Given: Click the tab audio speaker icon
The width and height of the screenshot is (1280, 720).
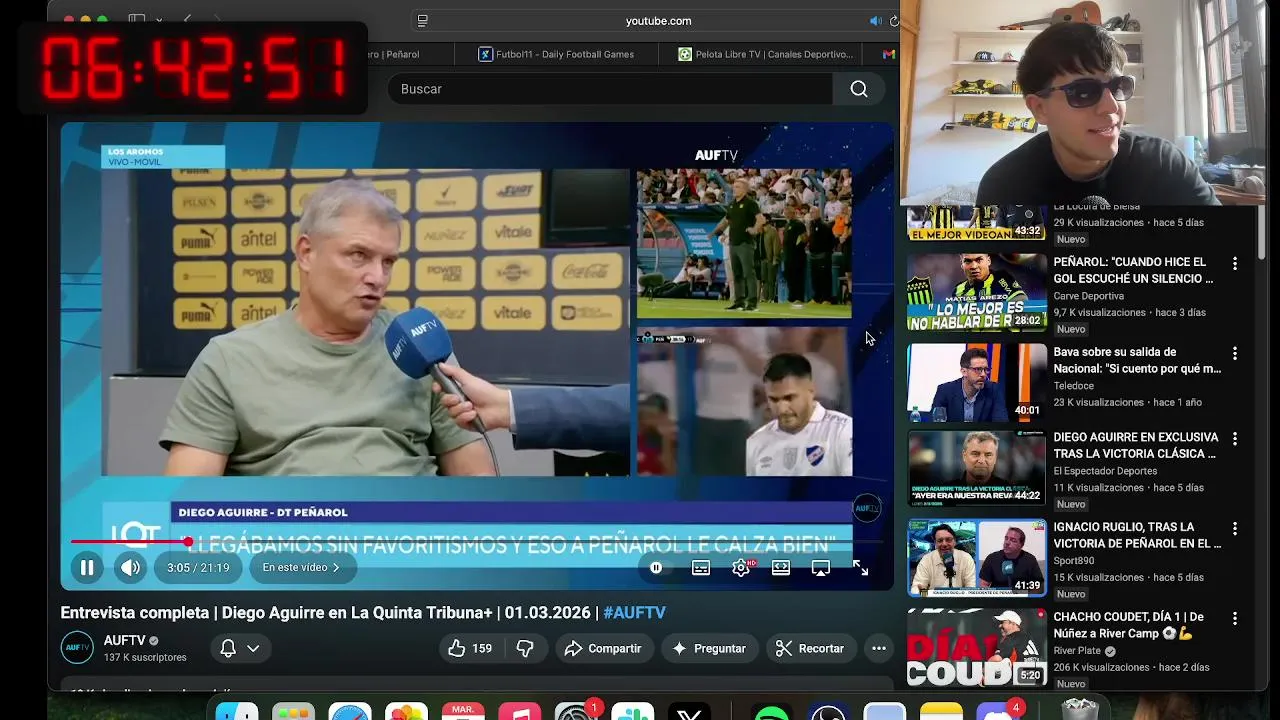Looking at the screenshot, I should click(876, 21).
